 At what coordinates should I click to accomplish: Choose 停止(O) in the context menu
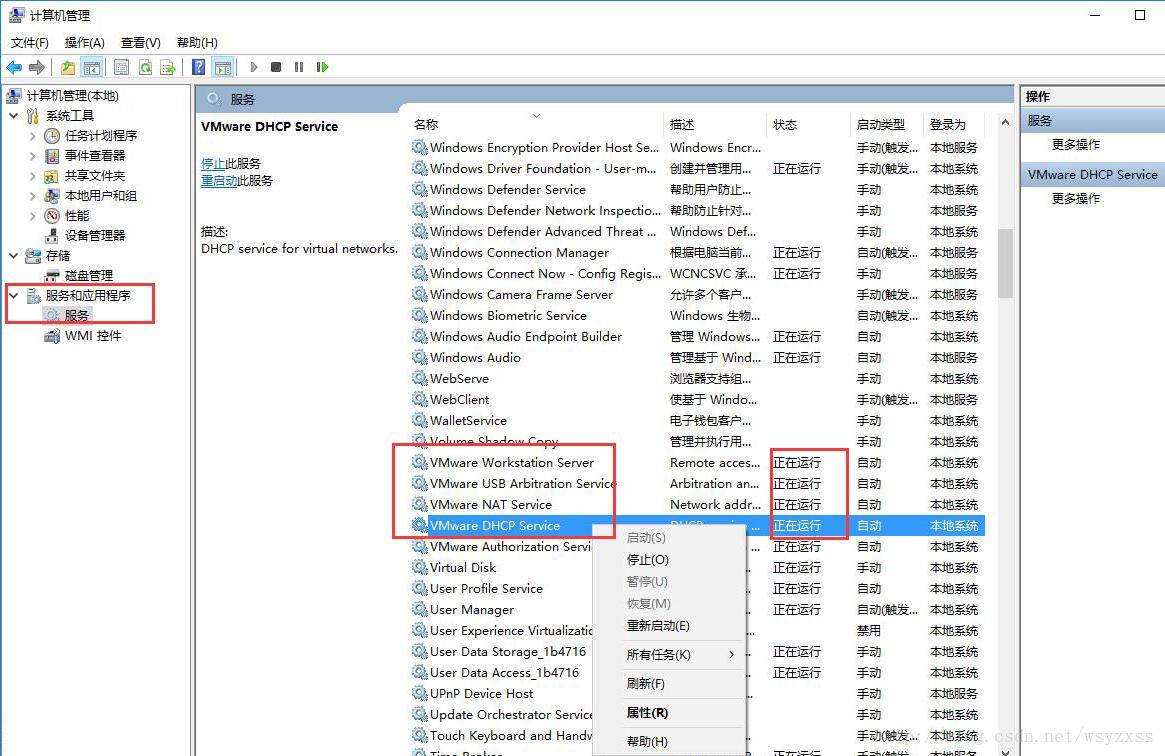click(x=669, y=560)
